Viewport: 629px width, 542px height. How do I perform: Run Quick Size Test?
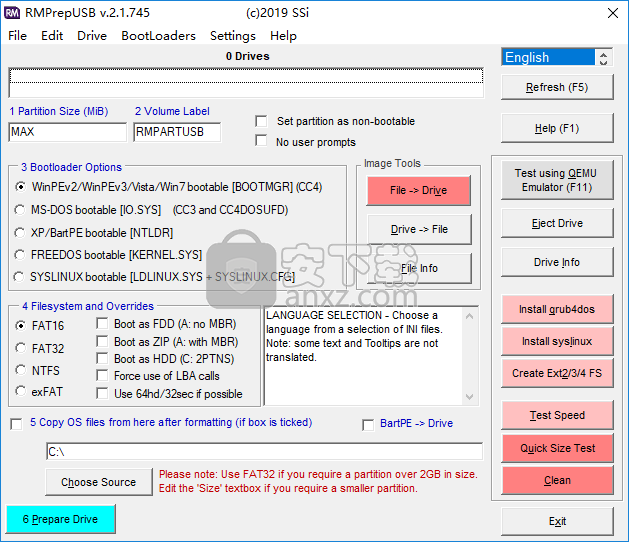click(557, 448)
